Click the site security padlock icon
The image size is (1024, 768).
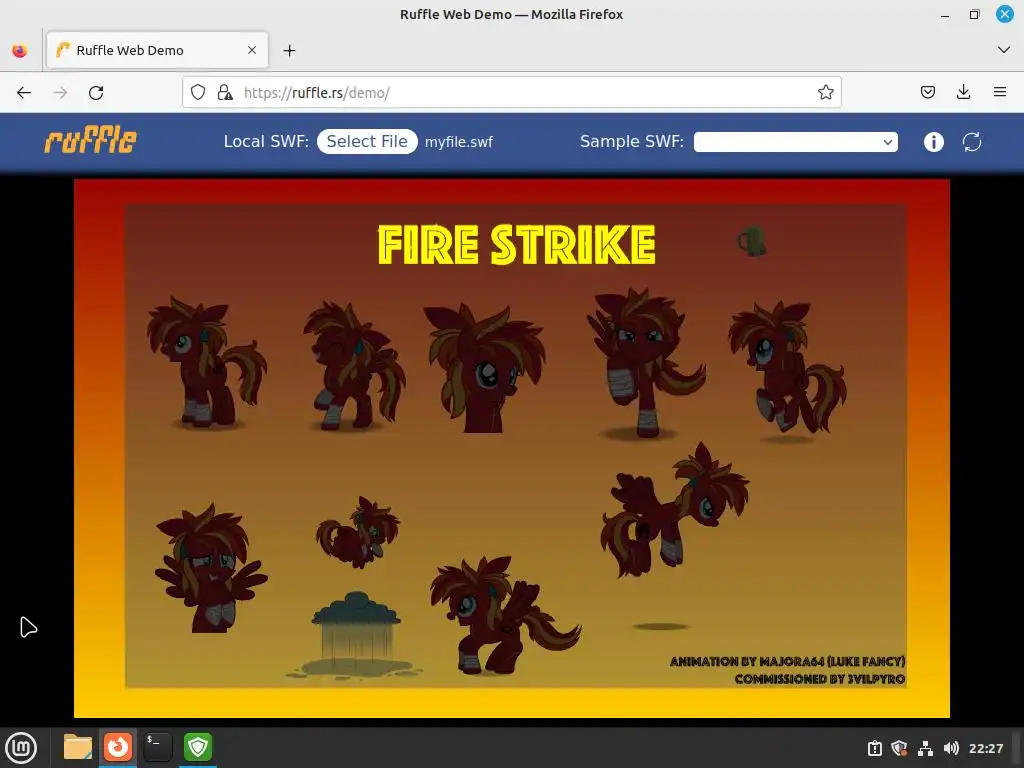pyautogui.click(x=225, y=92)
